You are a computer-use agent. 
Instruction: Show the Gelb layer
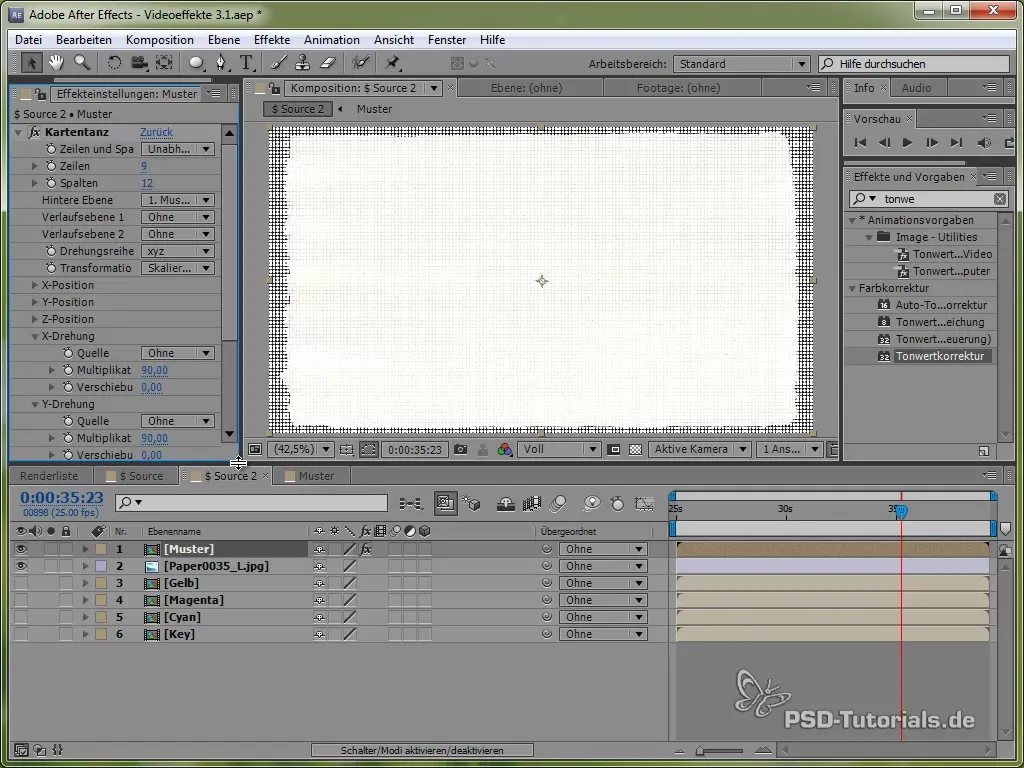[21, 583]
